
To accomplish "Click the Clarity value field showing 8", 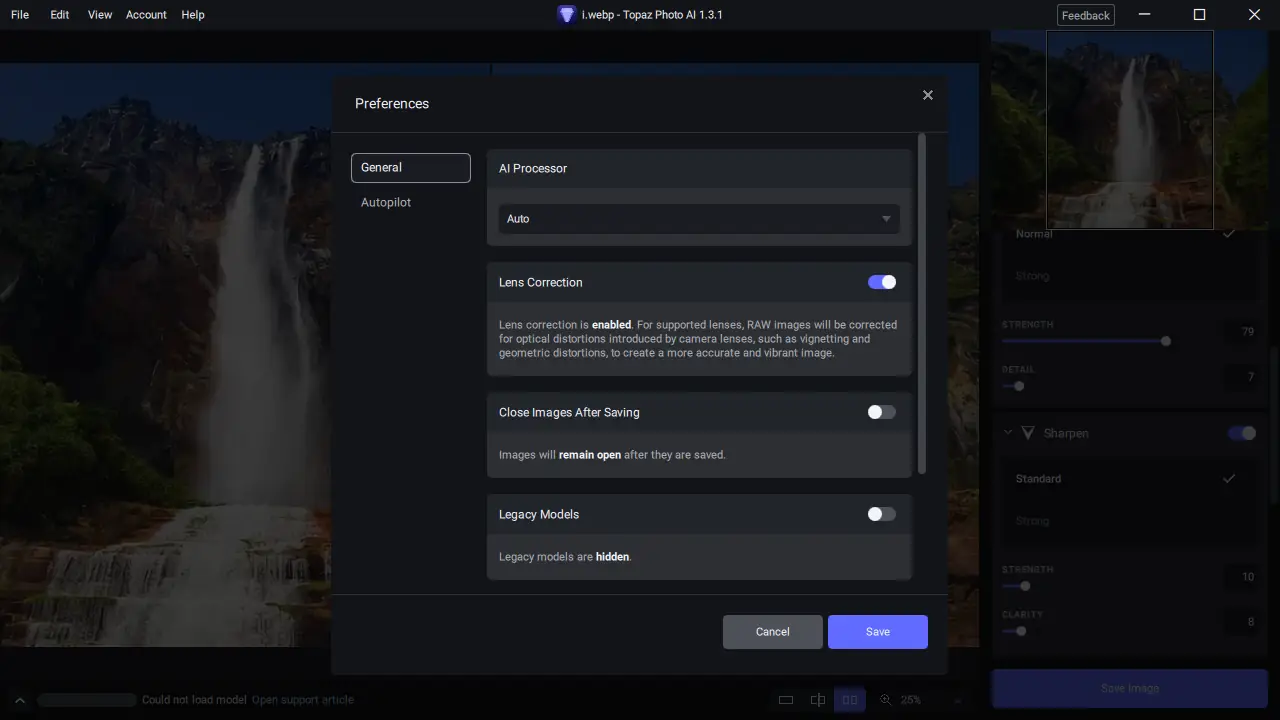I will click(1241, 622).
